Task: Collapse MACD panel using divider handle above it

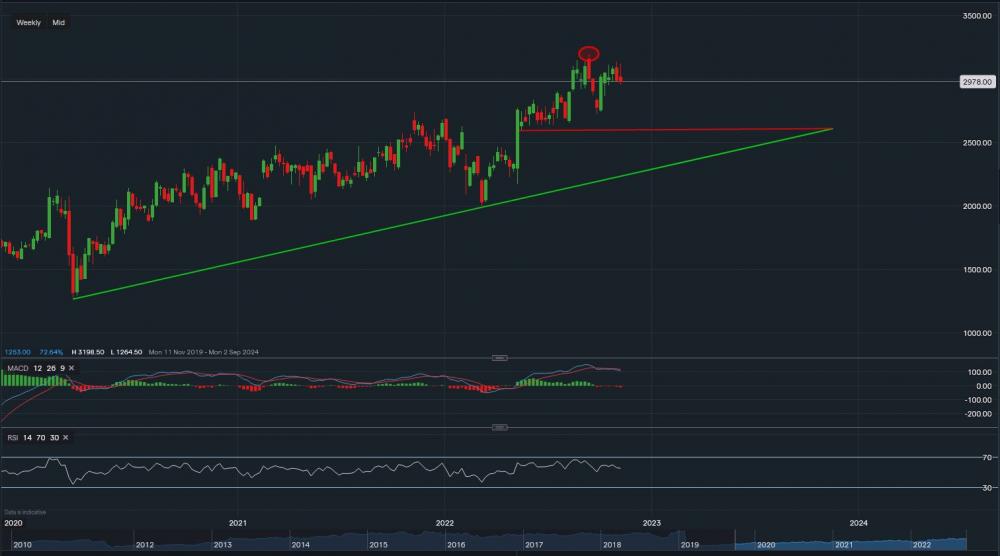Action: click(x=500, y=358)
